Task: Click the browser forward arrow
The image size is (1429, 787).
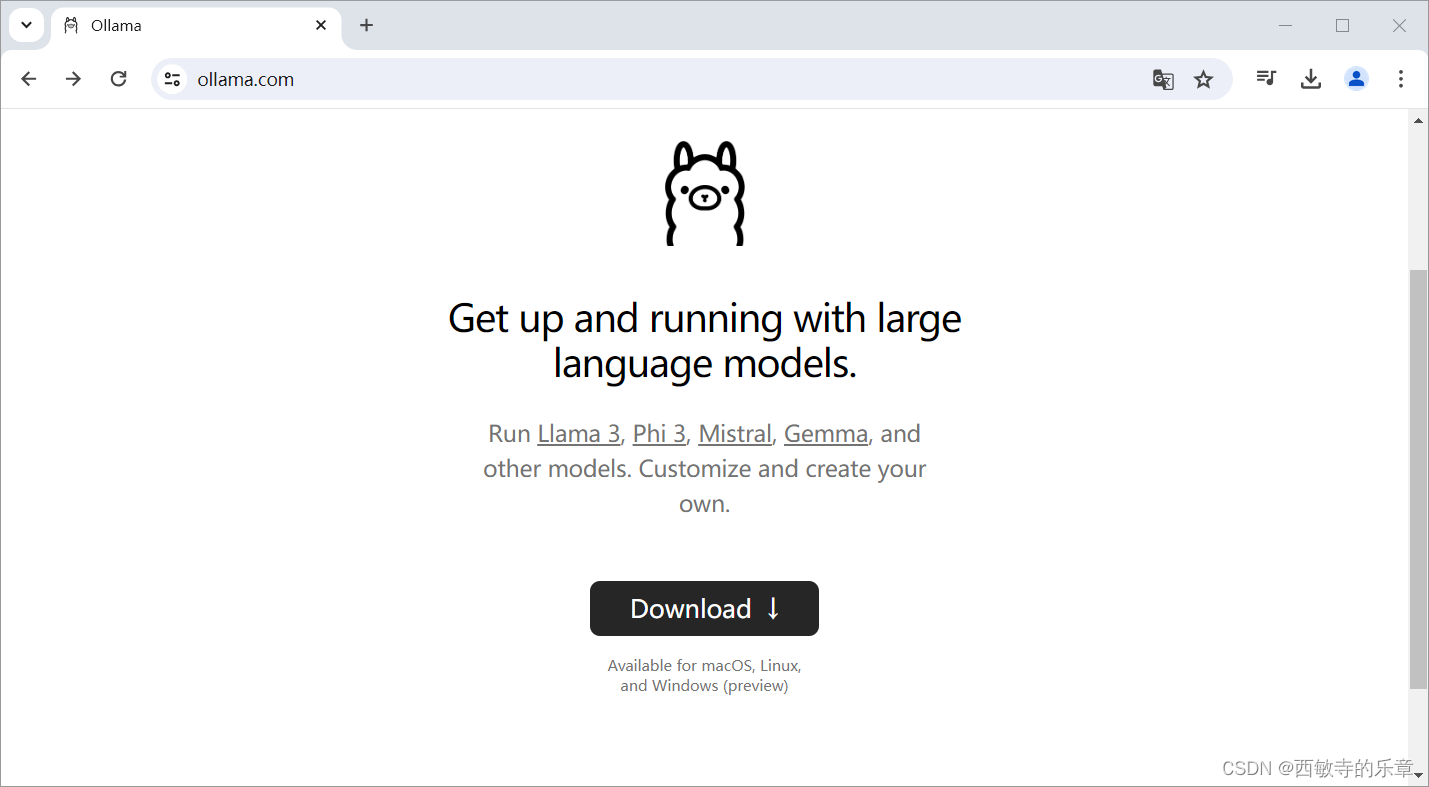Action: [x=73, y=79]
